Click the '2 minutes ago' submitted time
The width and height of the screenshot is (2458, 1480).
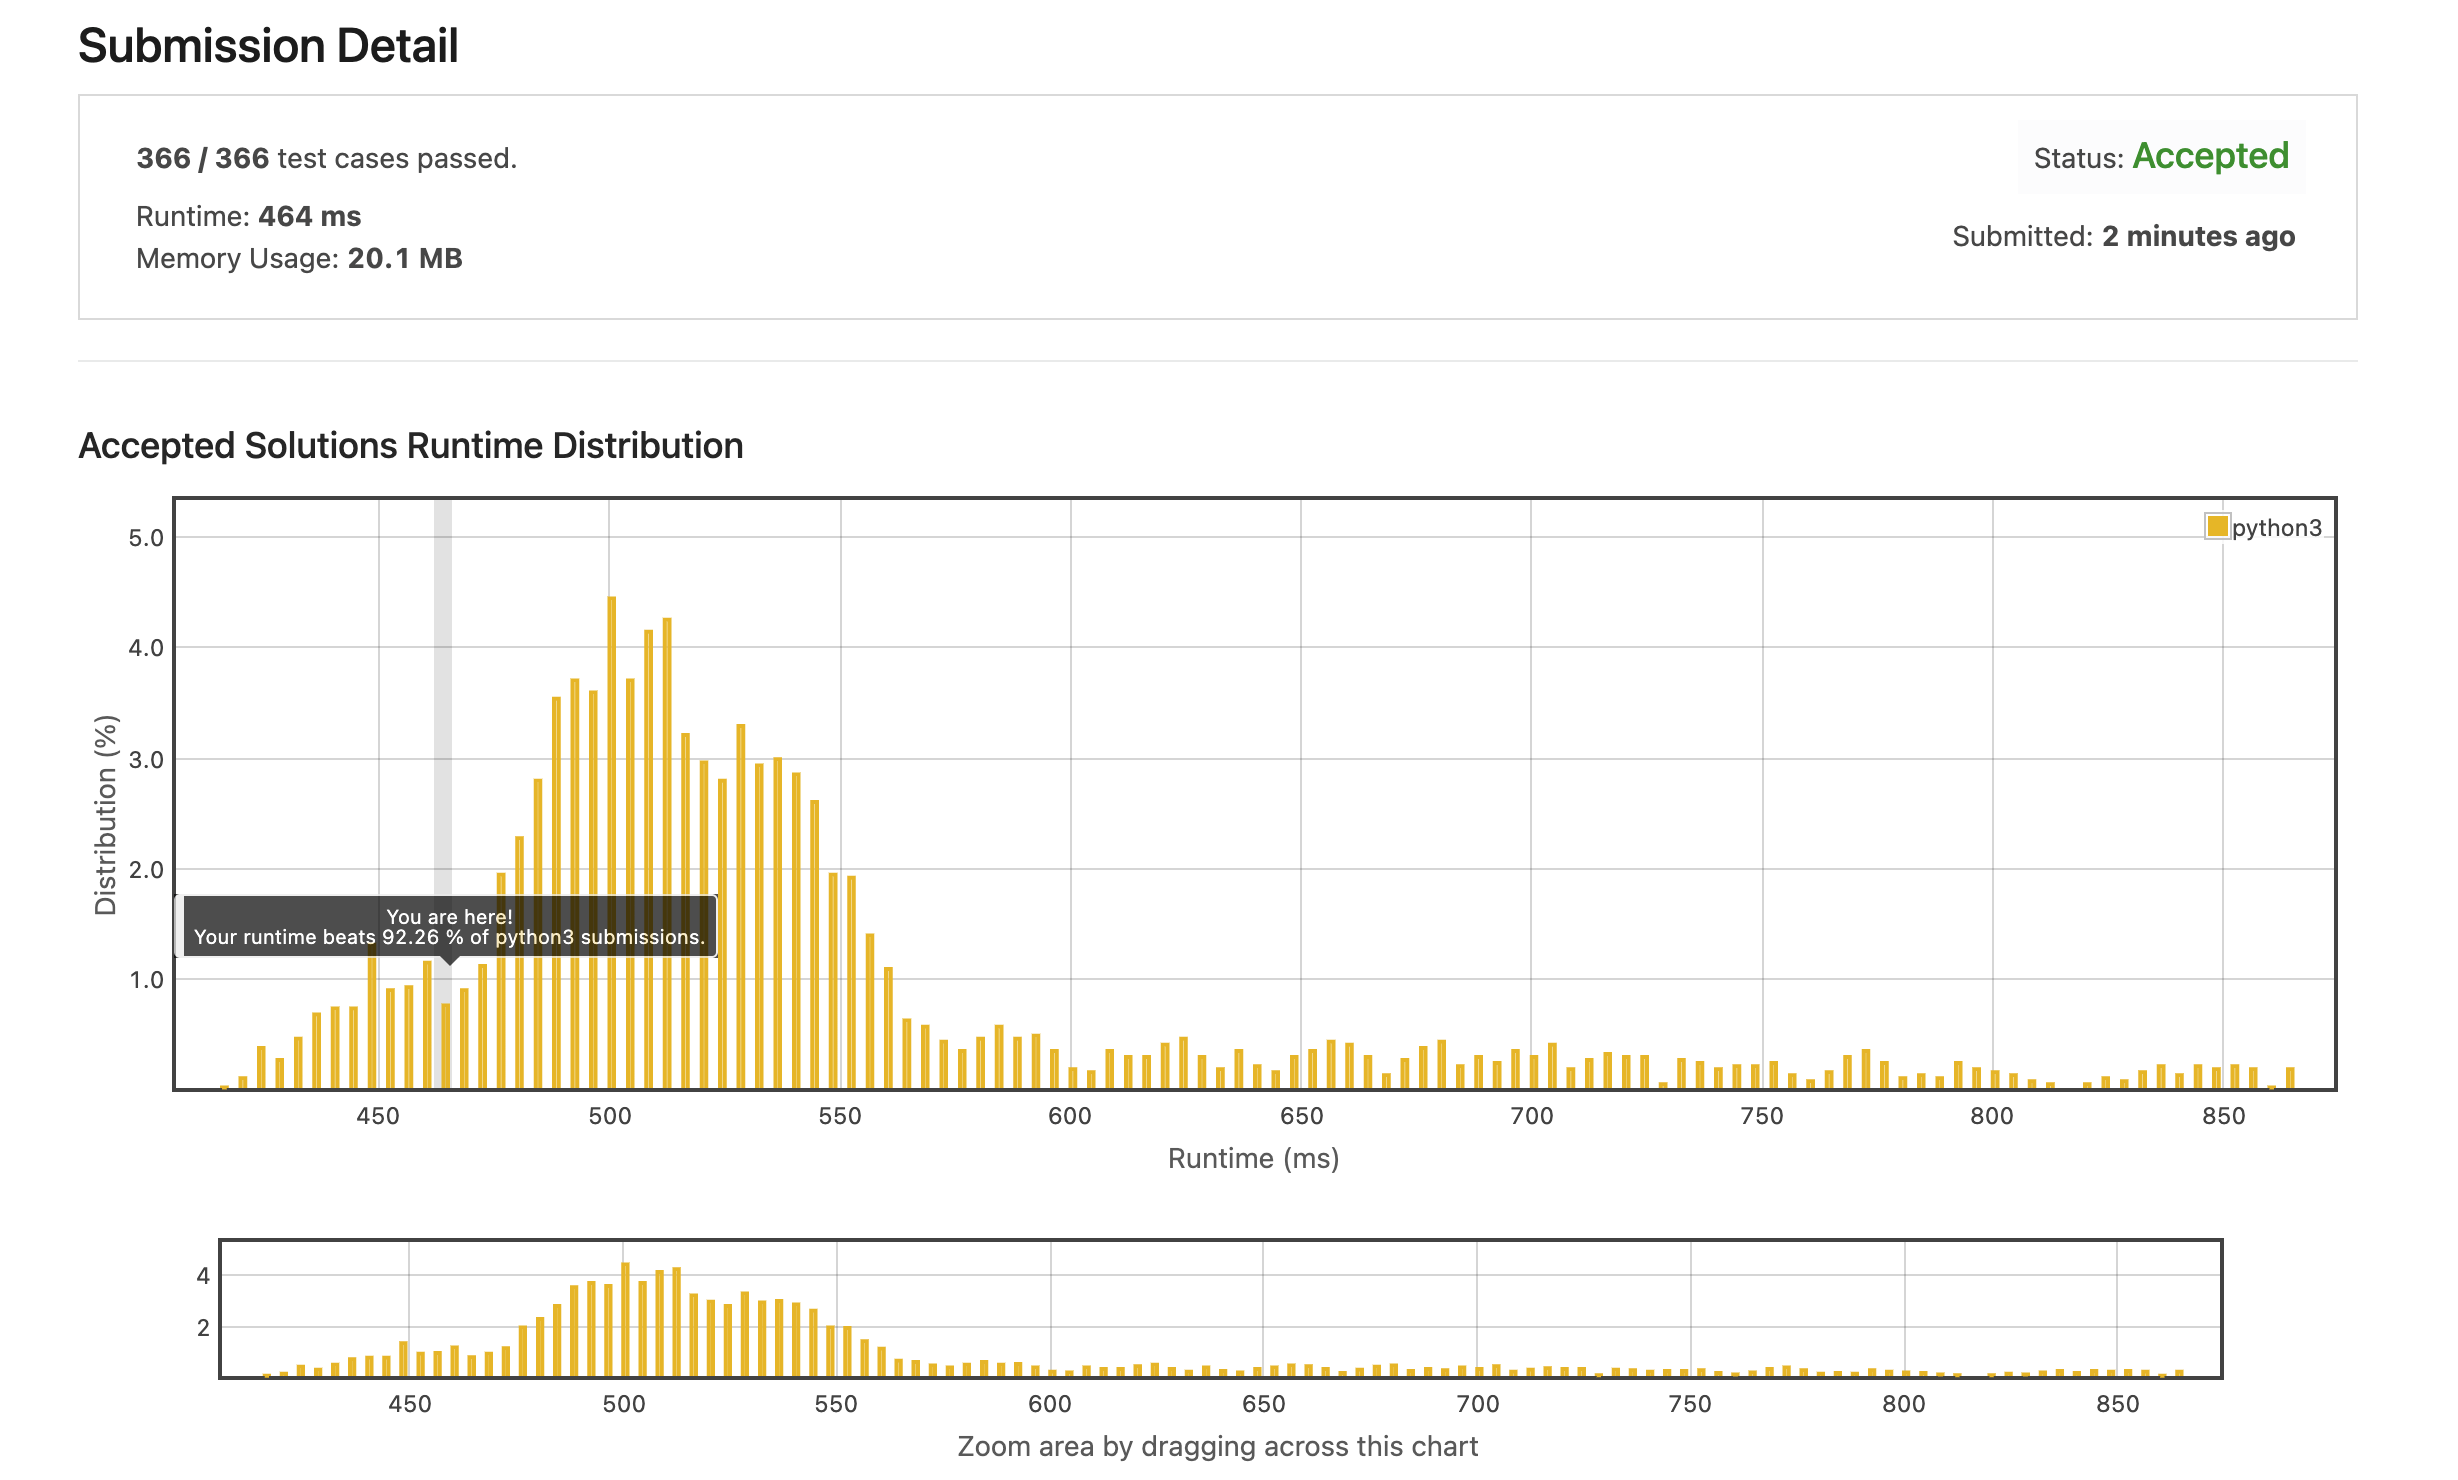coord(2198,236)
